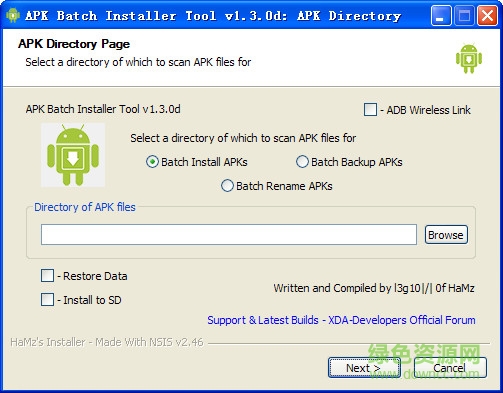
Task: Tick the Restore Data checkbox
Action: tap(47, 276)
